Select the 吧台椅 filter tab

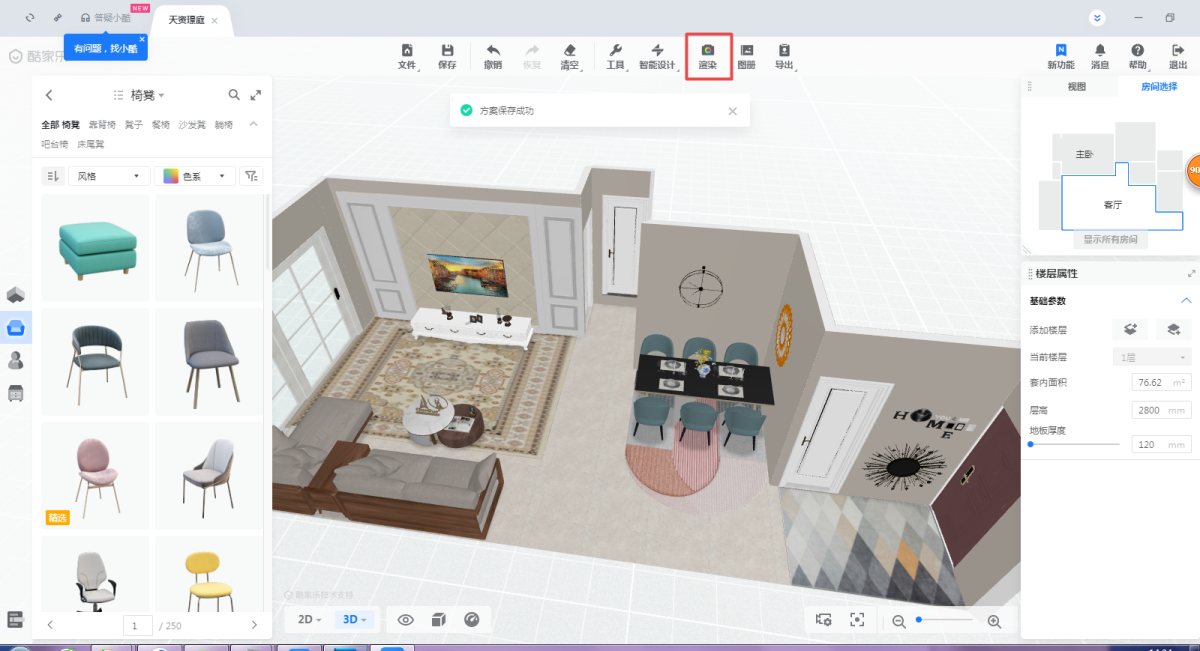(55, 144)
